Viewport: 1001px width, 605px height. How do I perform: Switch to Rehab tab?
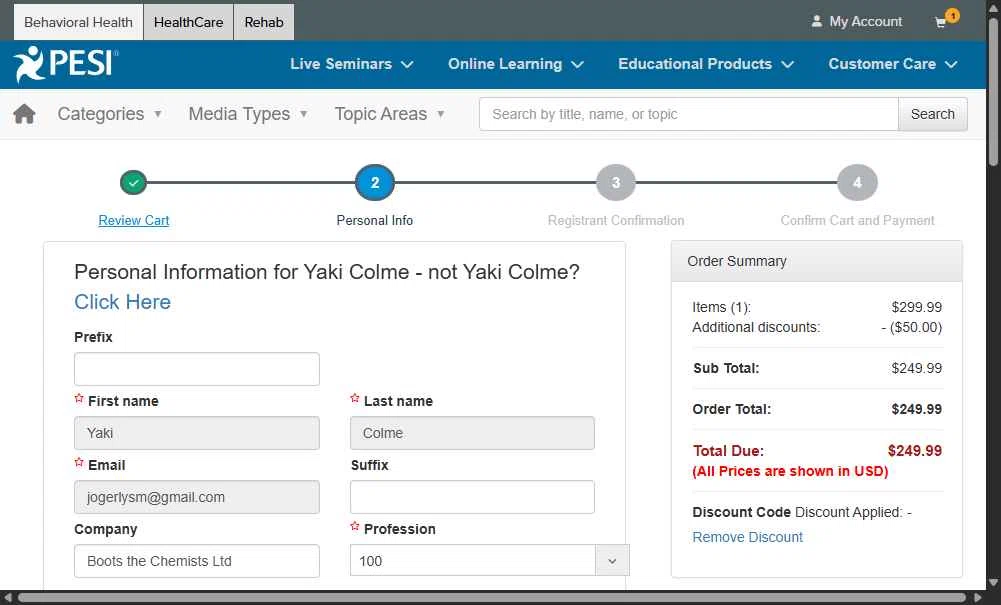[x=264, y=22]
